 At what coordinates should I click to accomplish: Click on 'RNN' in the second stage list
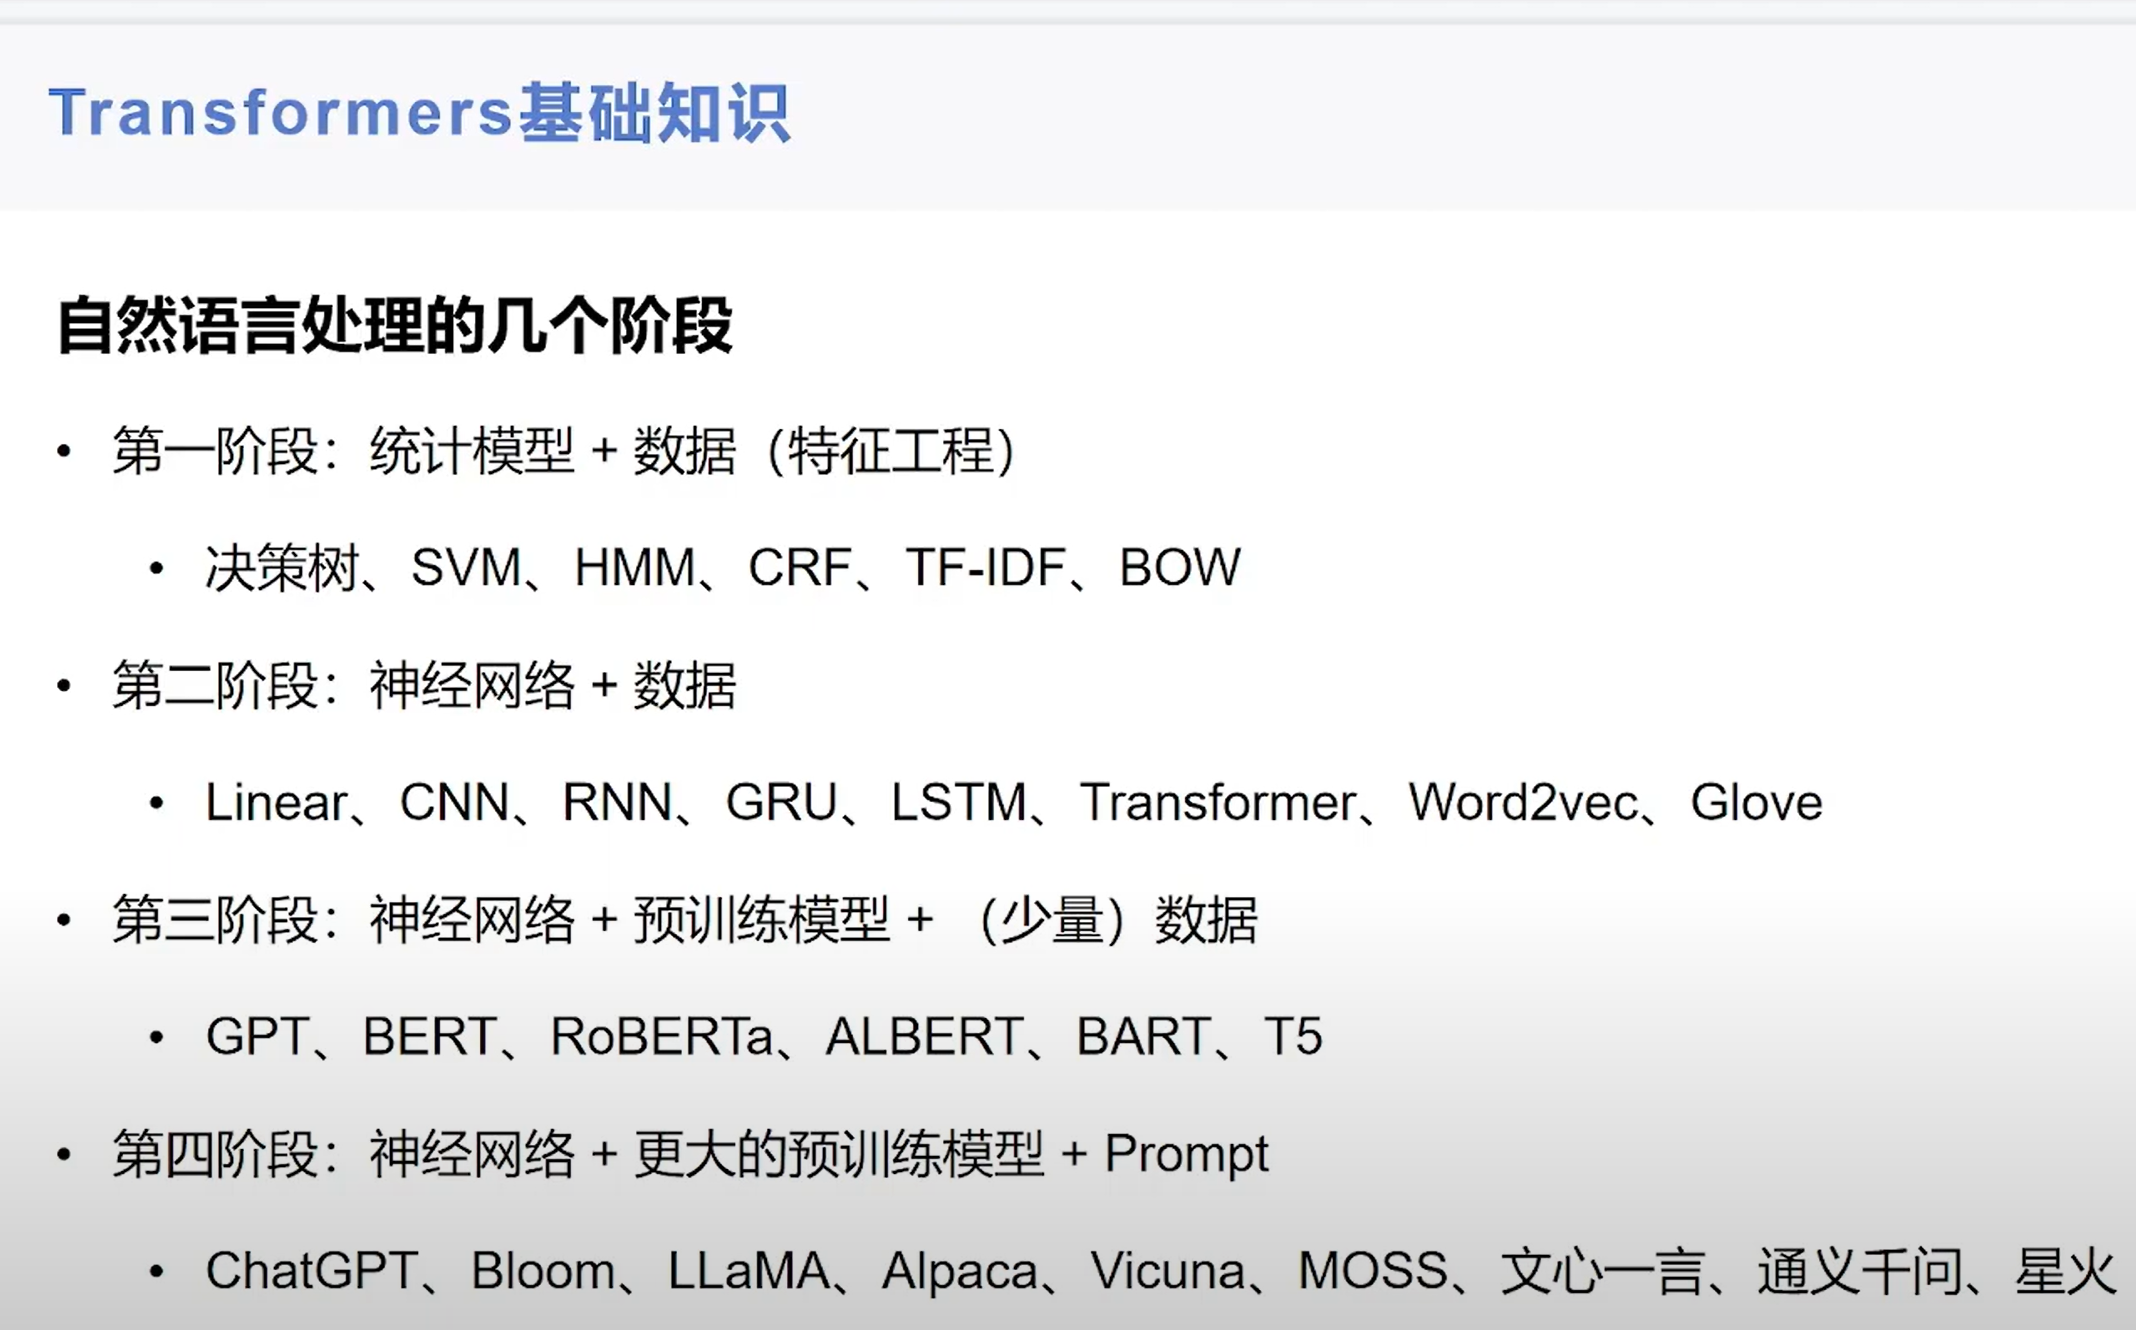click(617, 802)
